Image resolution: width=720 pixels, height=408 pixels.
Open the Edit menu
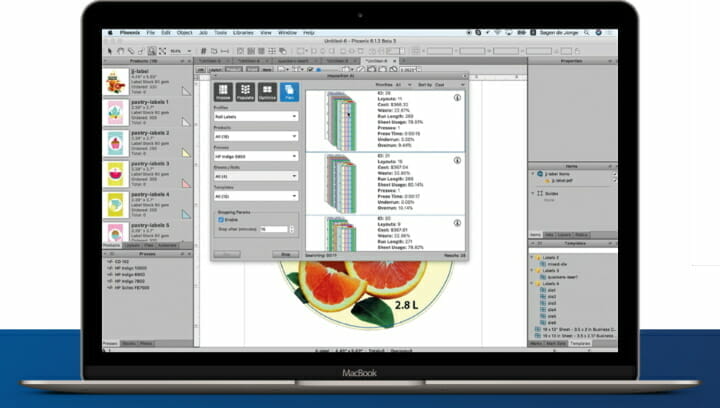(x=166, y=33)
